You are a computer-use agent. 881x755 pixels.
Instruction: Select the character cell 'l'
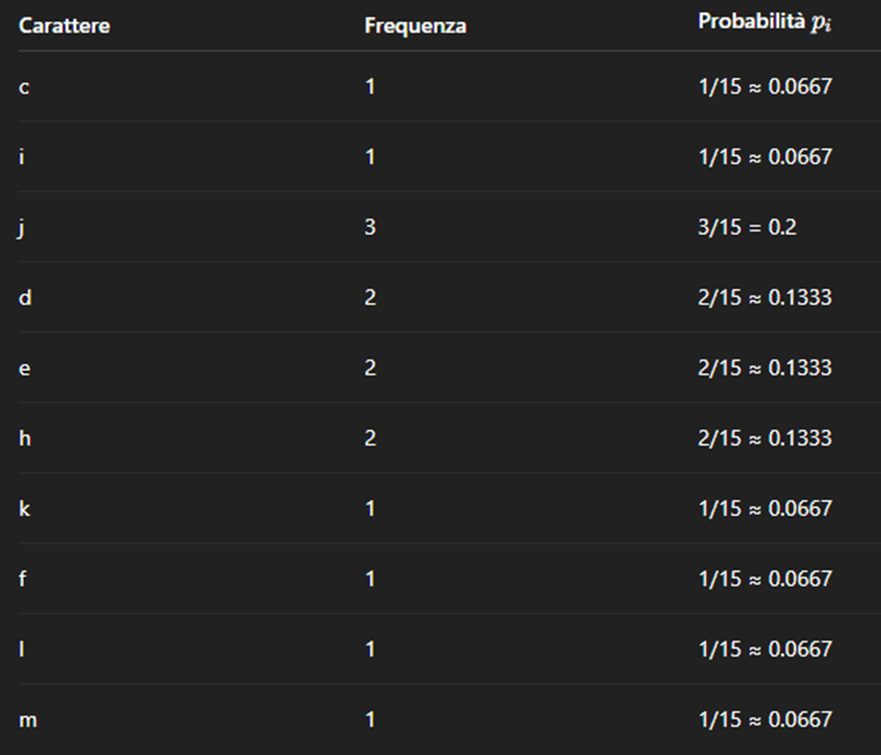22,649
